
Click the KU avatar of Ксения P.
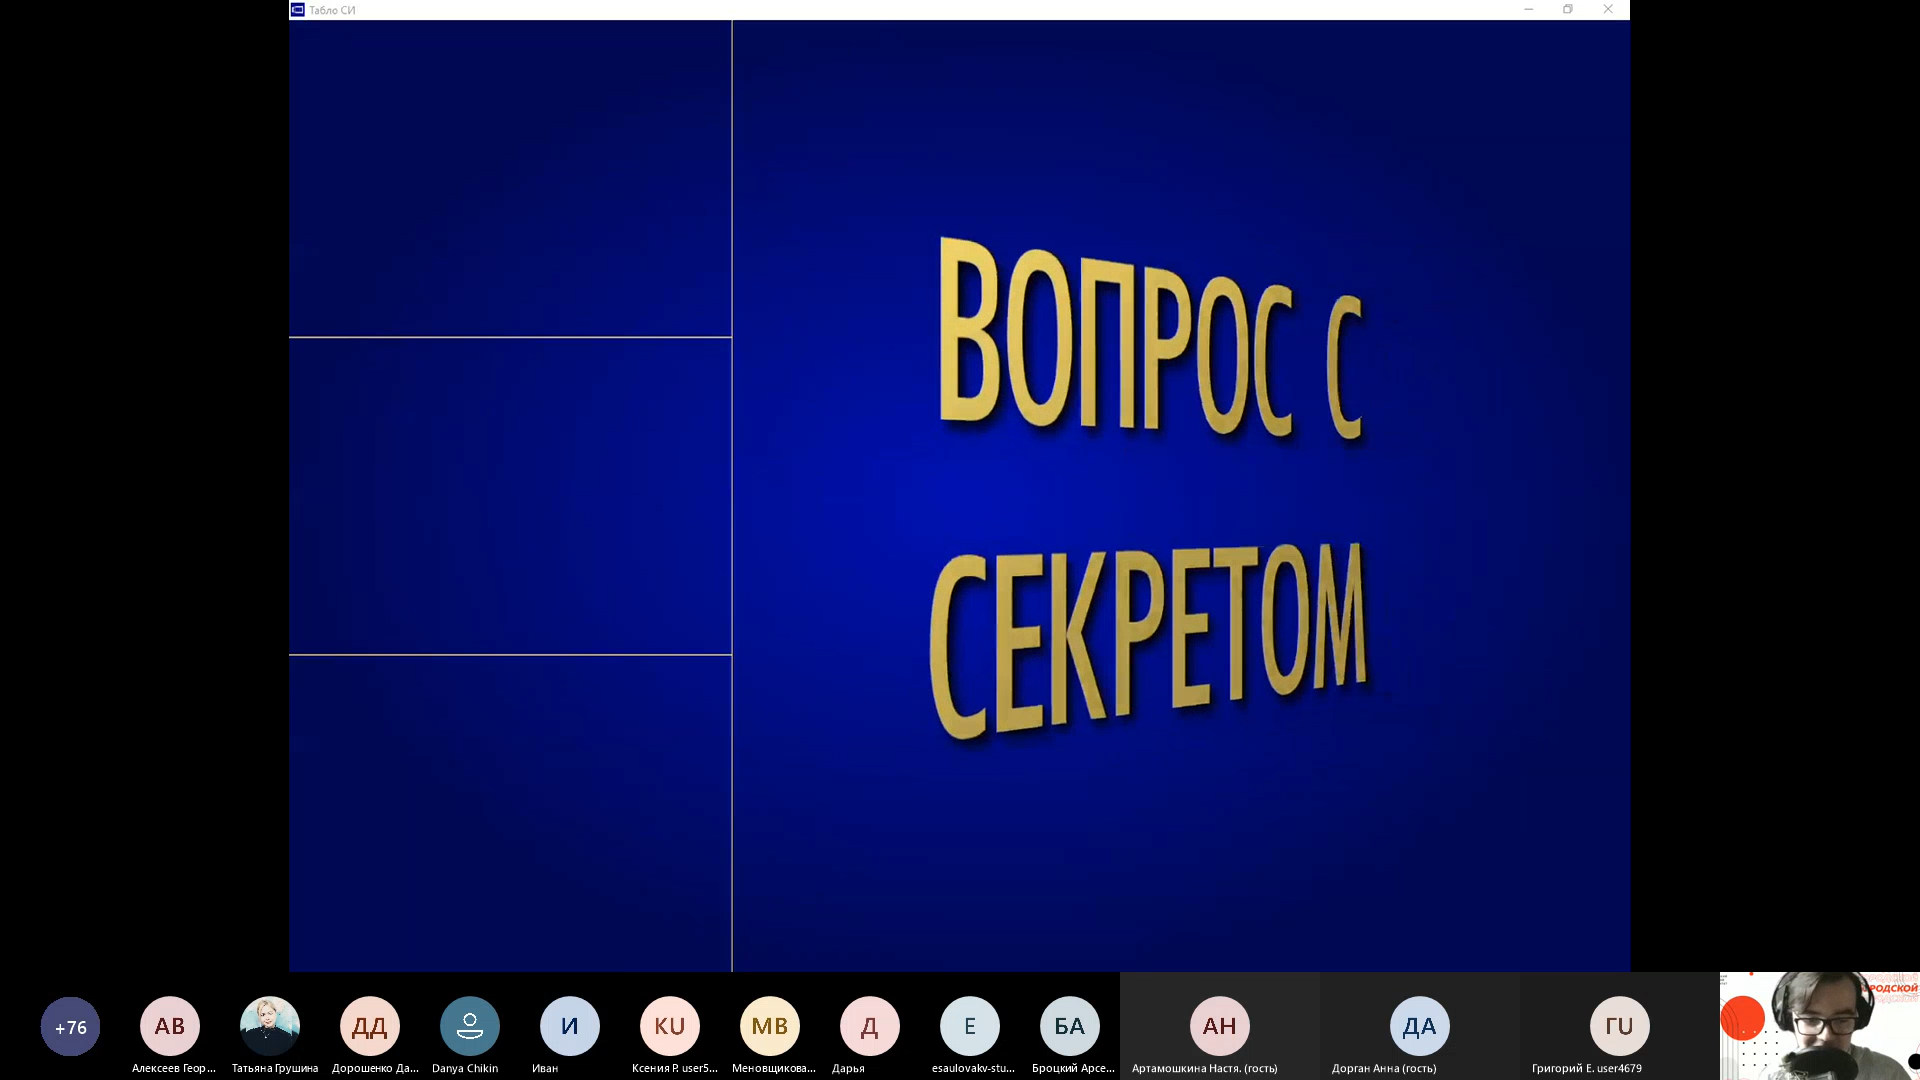[669, 1026]
